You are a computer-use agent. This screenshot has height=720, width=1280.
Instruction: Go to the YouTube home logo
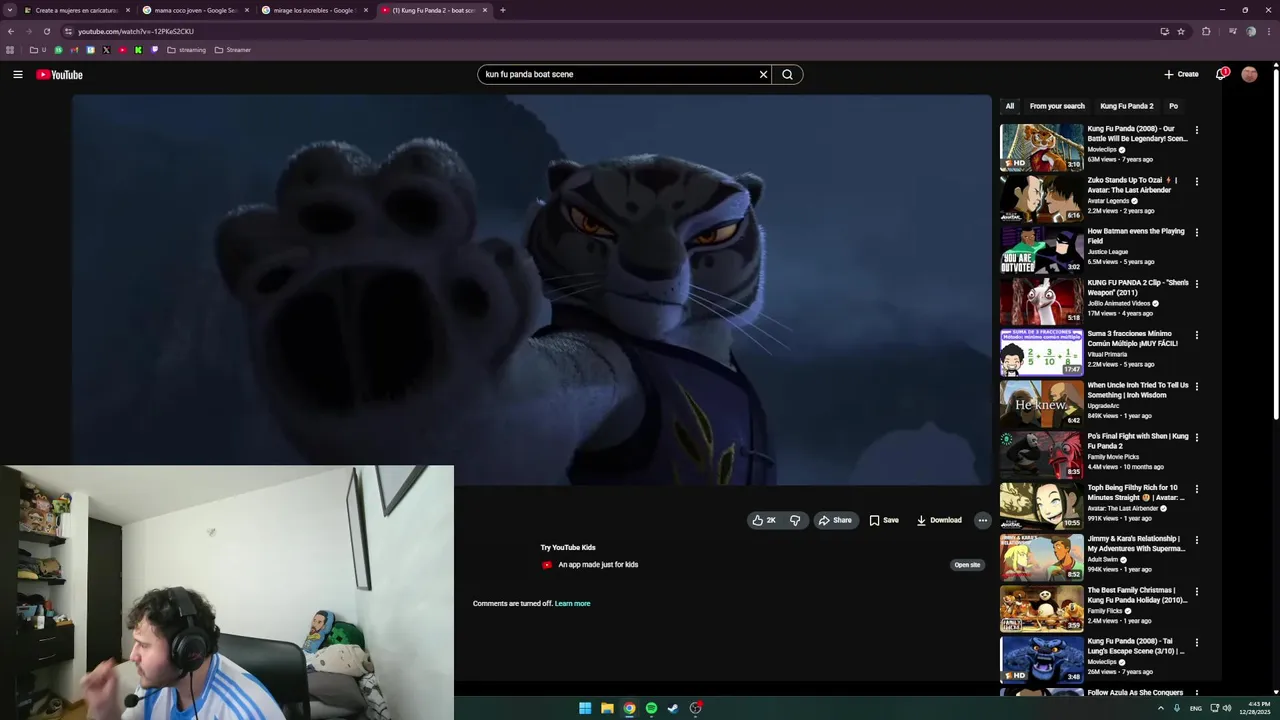[x=59, y=75]
